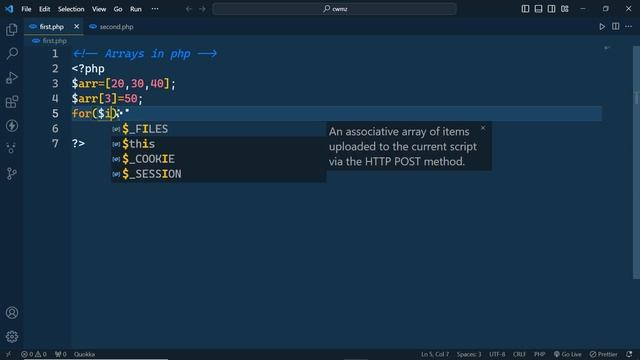The image size is (640, 360).
Task: Open the Extensions view
Action: 12,102
